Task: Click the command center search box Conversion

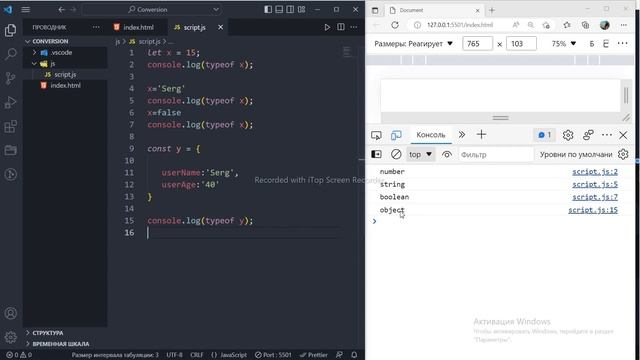Action: (152, 9)
